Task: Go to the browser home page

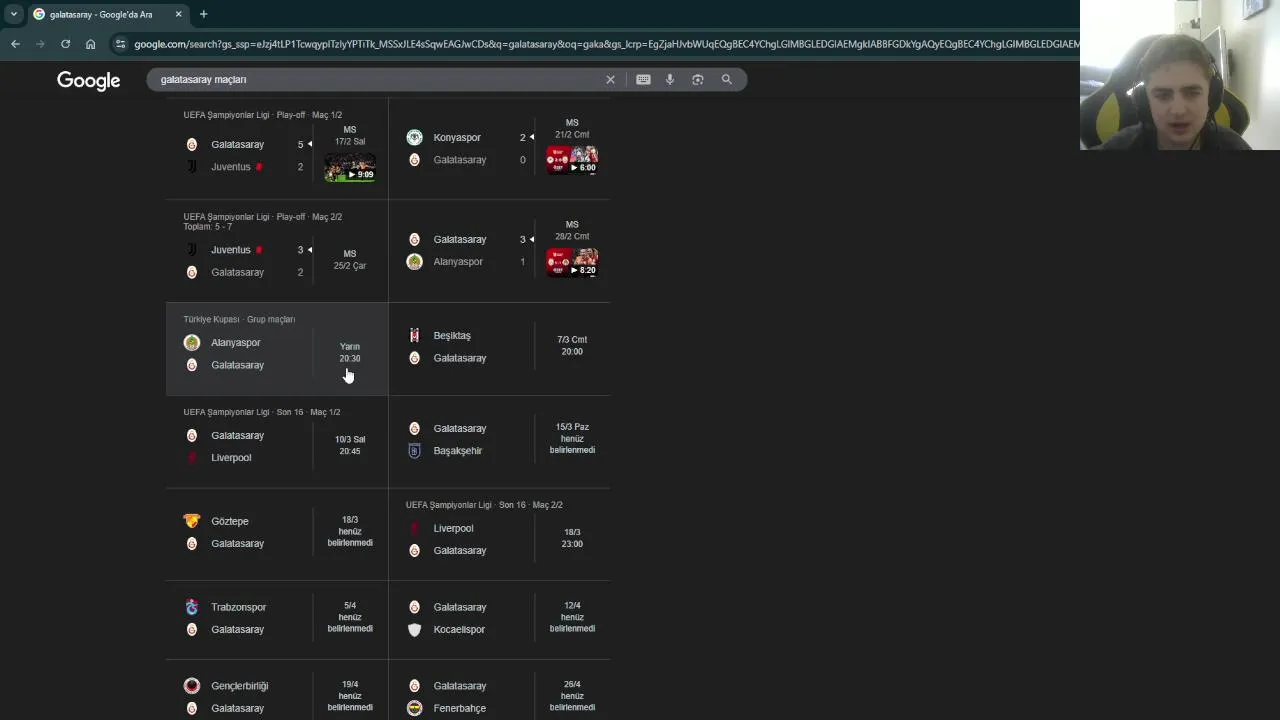Action: pos(90,44)
